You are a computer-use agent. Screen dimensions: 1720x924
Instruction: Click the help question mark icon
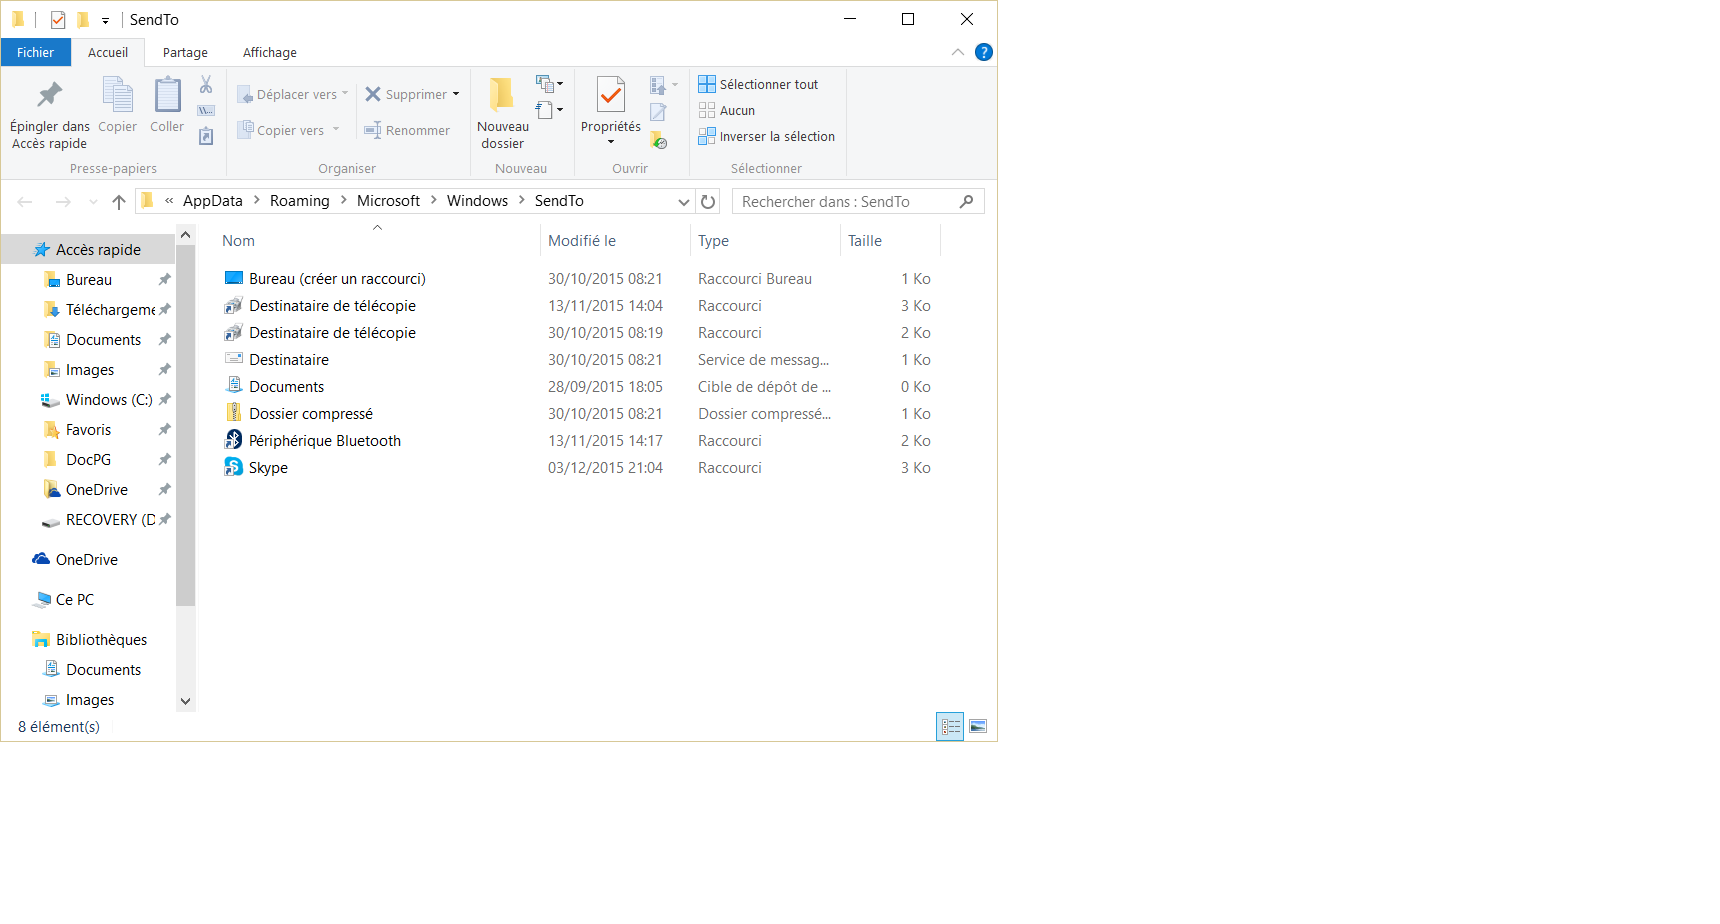pyautogui.click(x=984, y=52)
